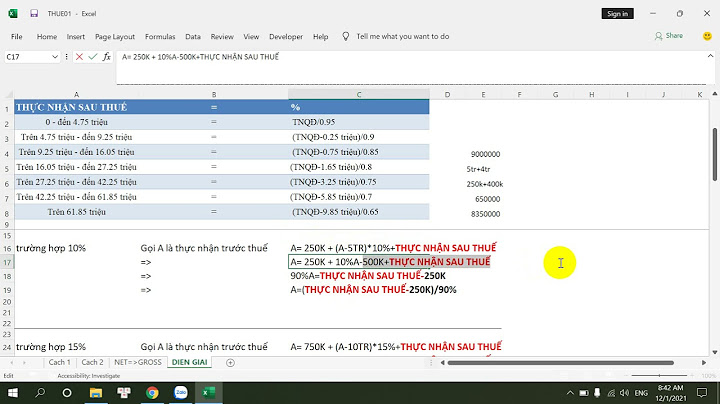Click the network tray icon

pyautogui.click(x=611, y=393)
